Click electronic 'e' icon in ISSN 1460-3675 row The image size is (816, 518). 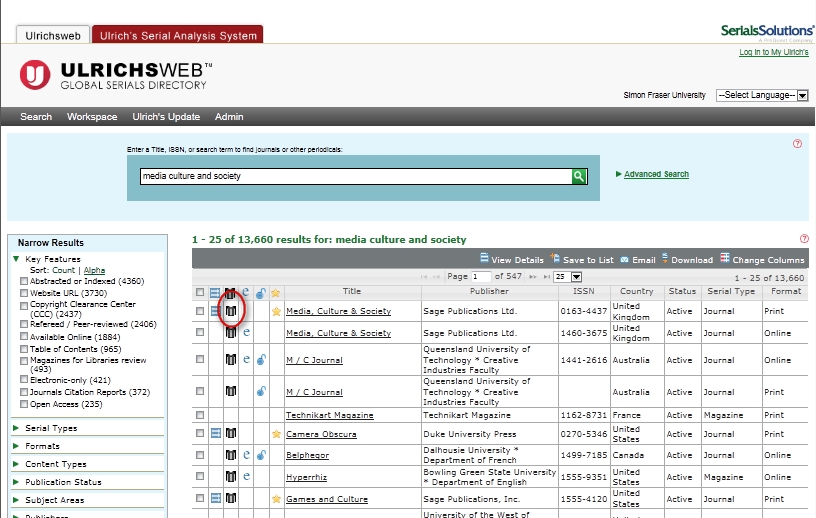pyautogui.click(x=246, y=332)
